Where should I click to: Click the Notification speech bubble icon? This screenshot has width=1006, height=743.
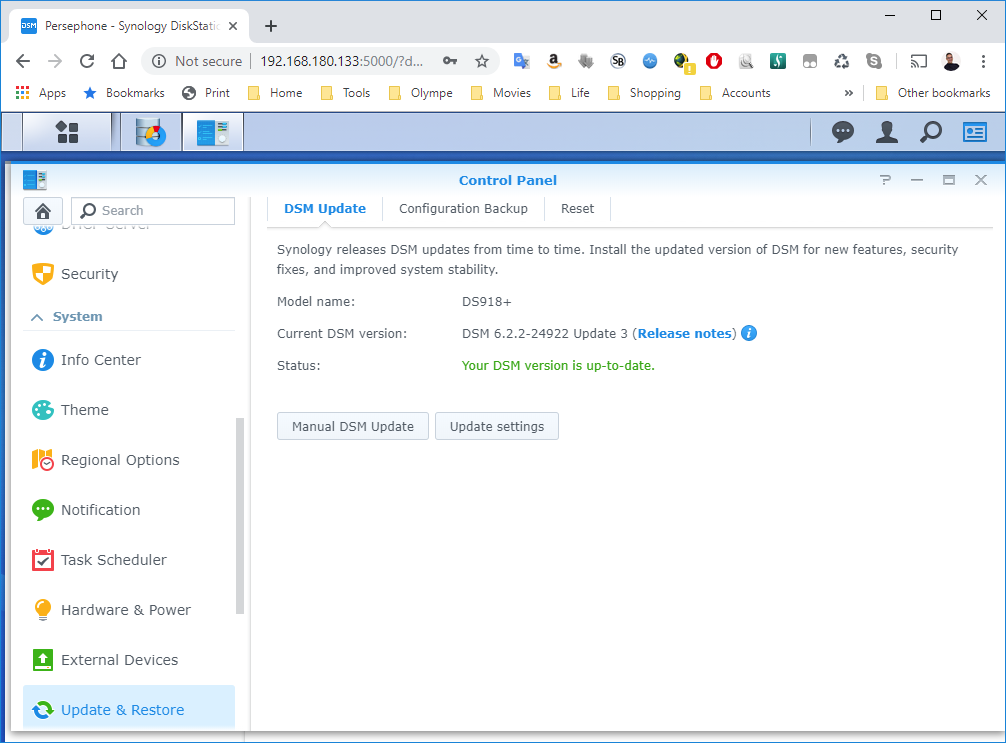tap(43, 510)
